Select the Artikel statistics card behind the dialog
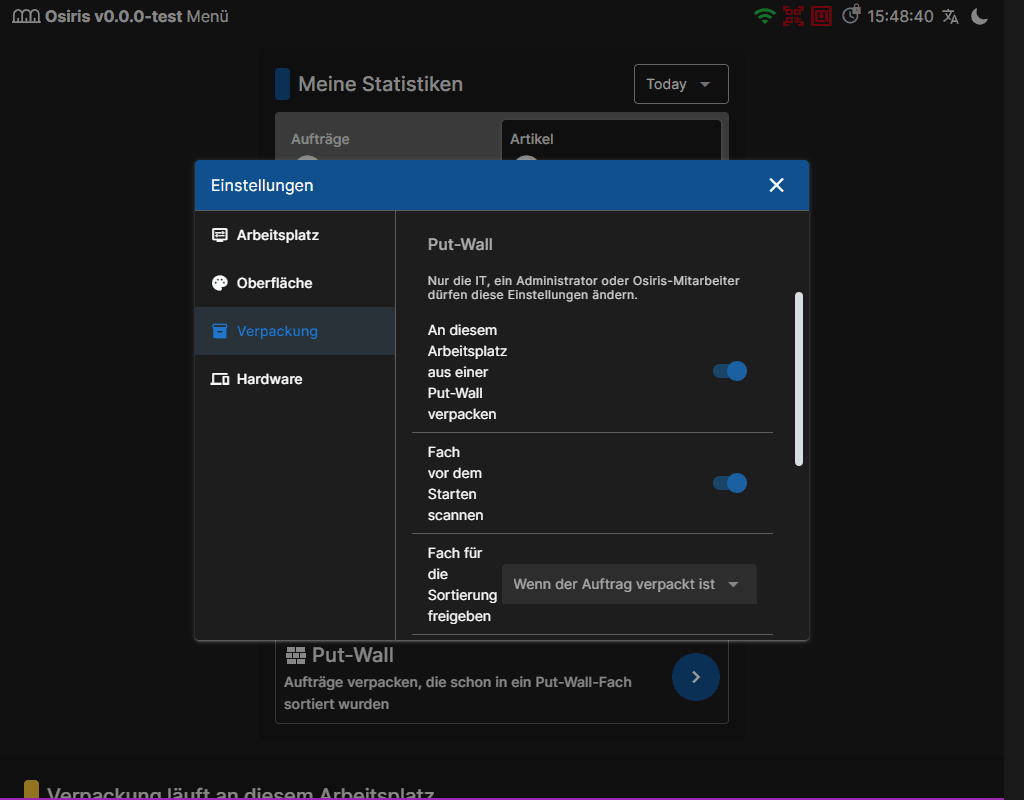Screen dimensions: 1024x800 click(611, 140)
